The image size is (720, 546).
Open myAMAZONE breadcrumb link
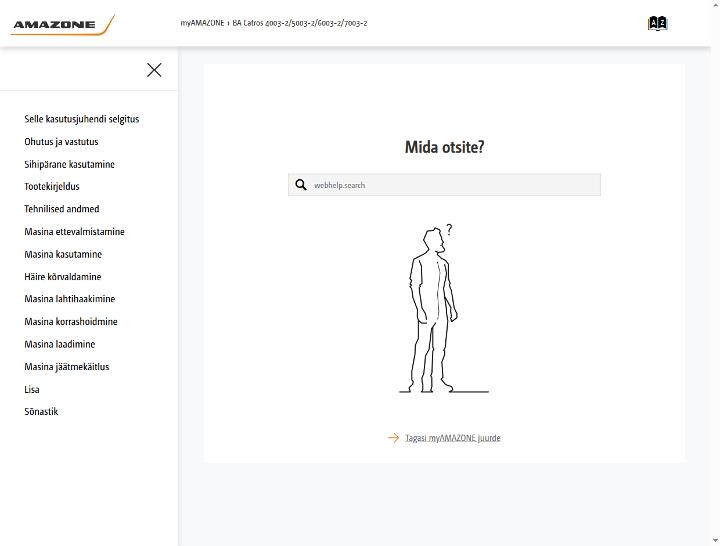202,23
